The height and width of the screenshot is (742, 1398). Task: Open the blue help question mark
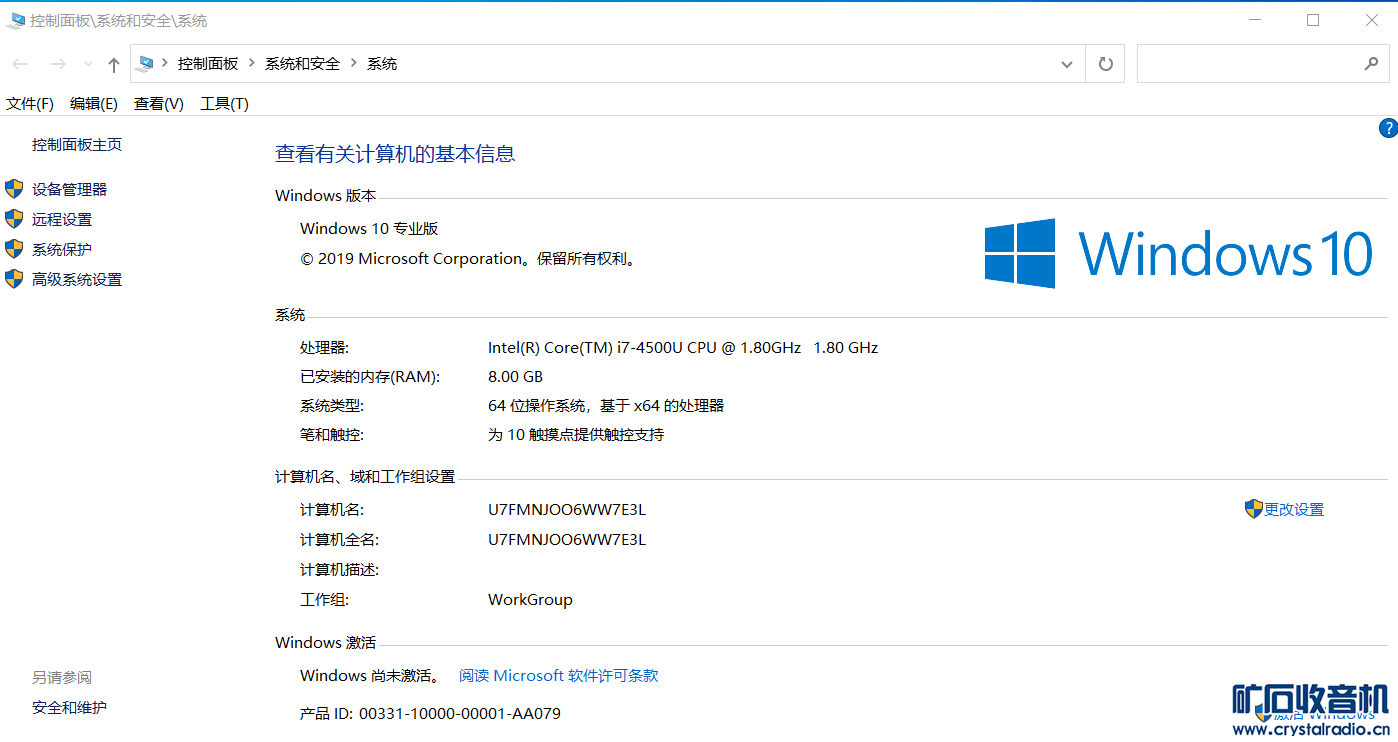pyautogui.click(x=1388, y=128)
